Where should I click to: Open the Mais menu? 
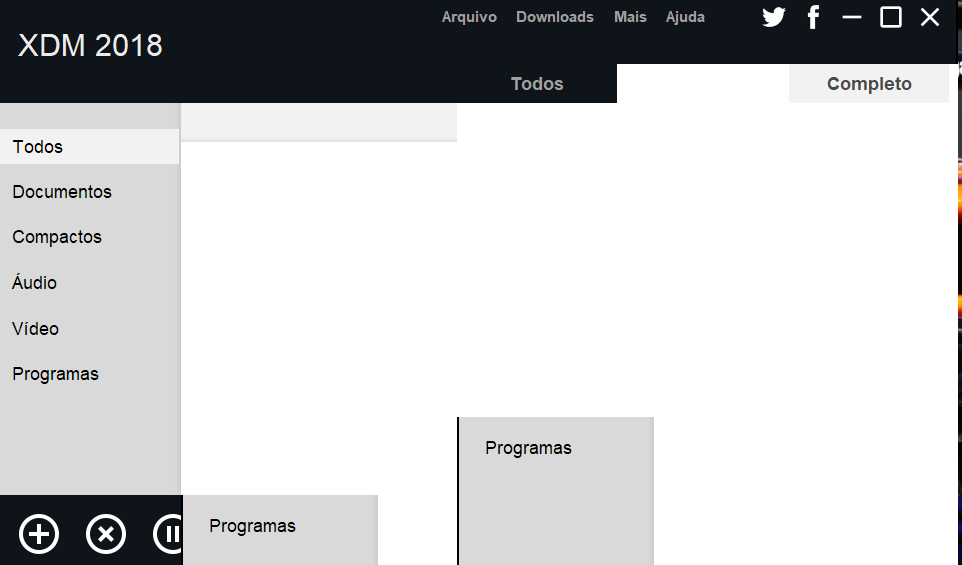pos(630,17)
